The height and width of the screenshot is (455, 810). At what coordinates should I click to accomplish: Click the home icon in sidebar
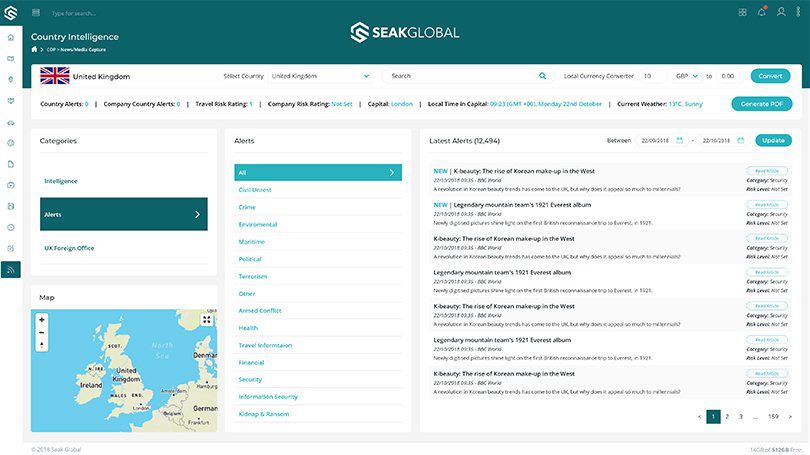click(x=11, y=37)
